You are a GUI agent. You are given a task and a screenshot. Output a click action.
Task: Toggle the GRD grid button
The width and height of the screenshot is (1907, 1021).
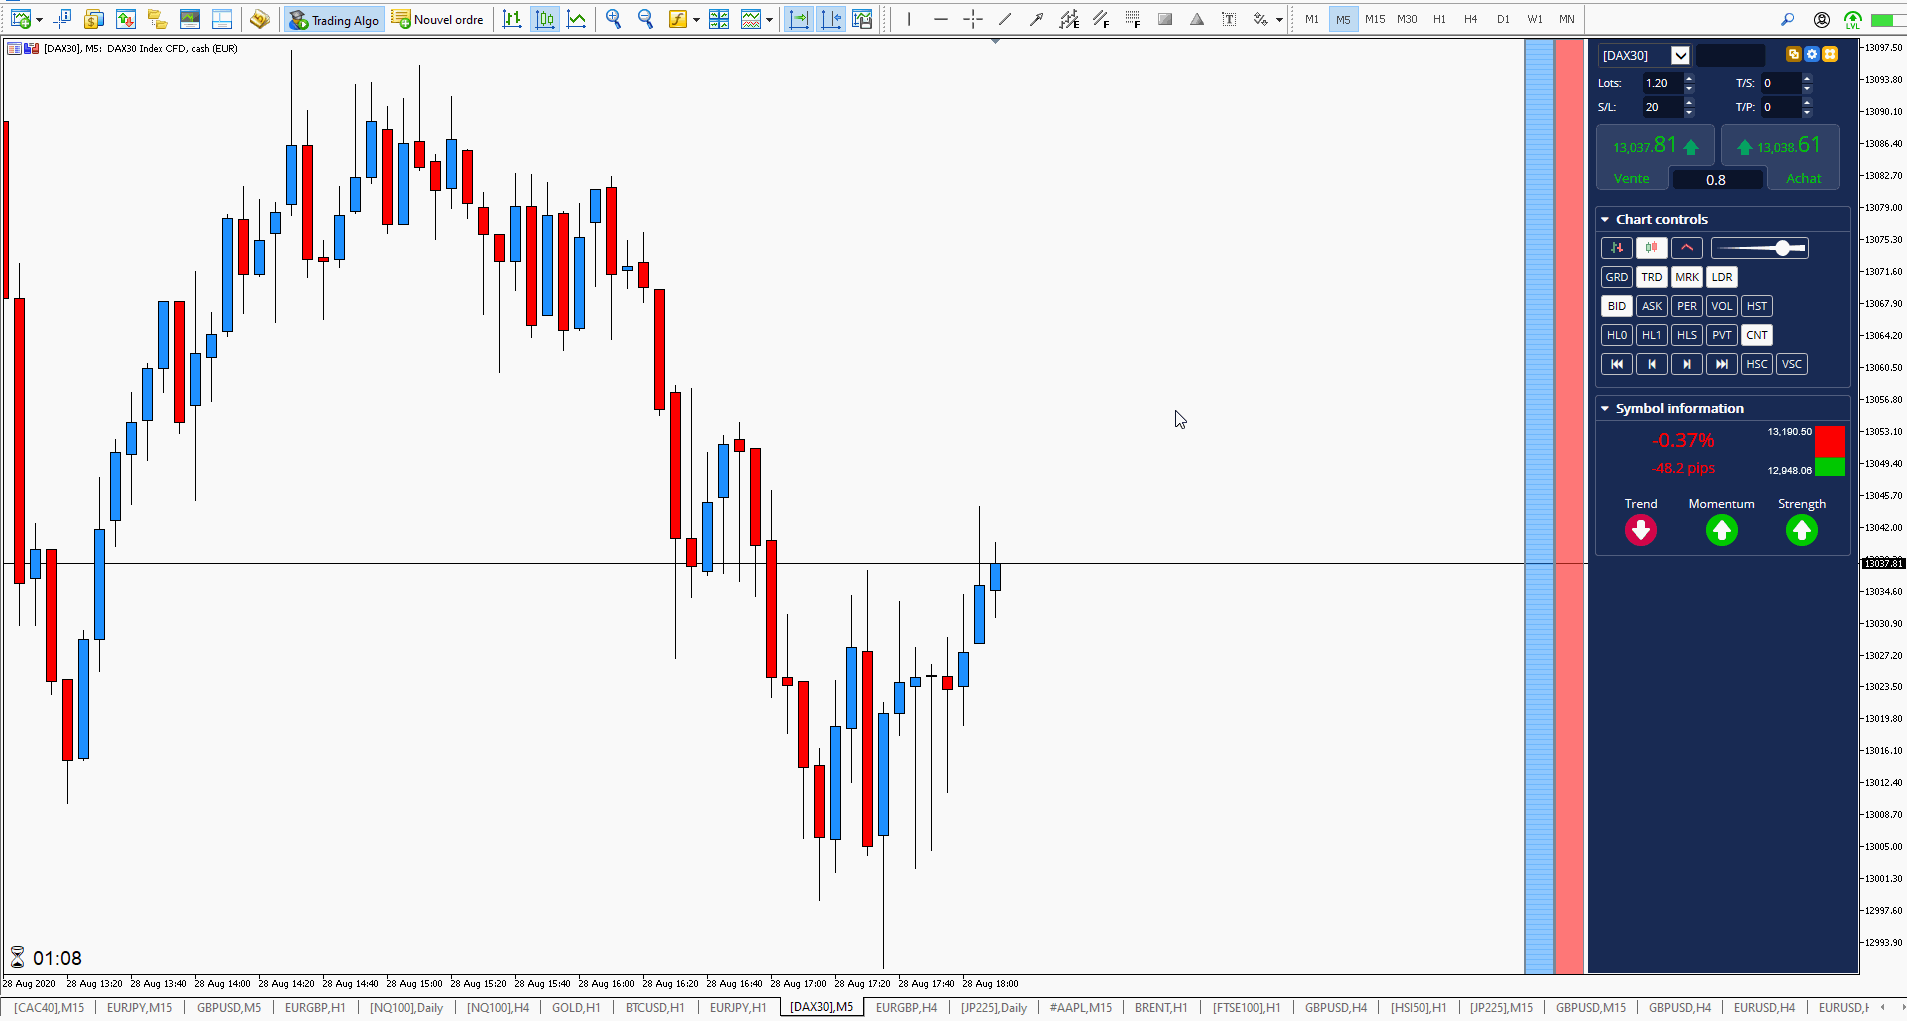[1617, 277]
